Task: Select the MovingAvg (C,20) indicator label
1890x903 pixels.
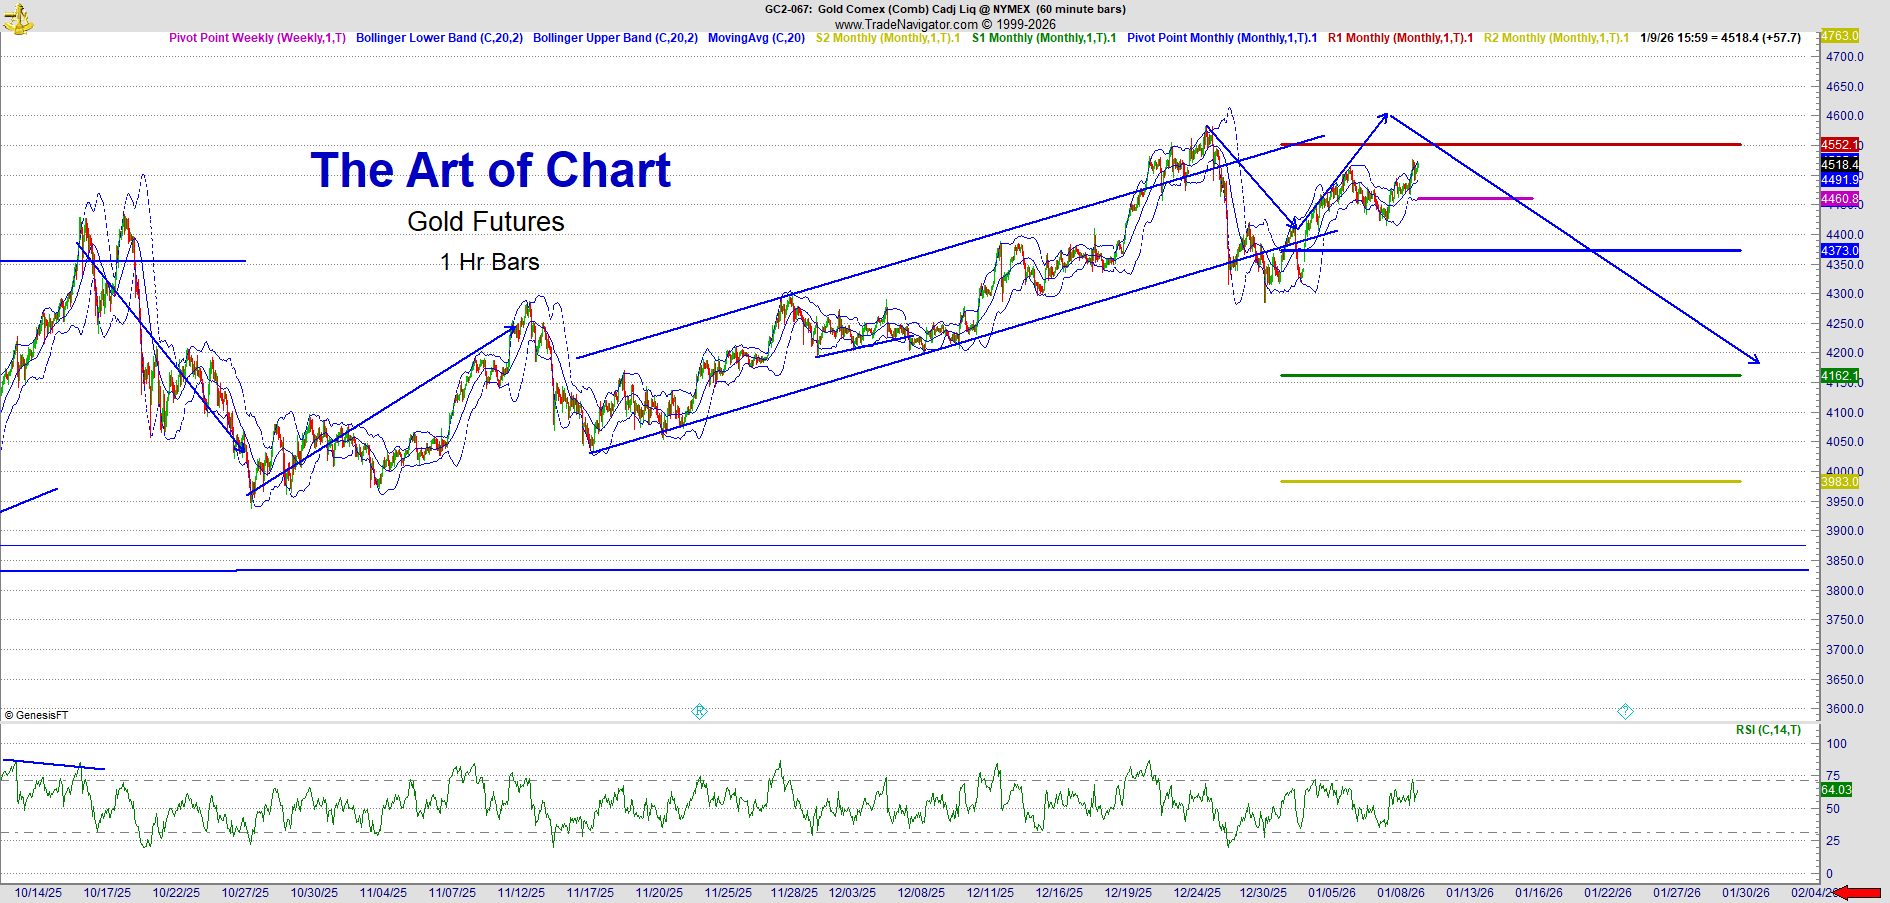Action: click(x=756, y=38)
